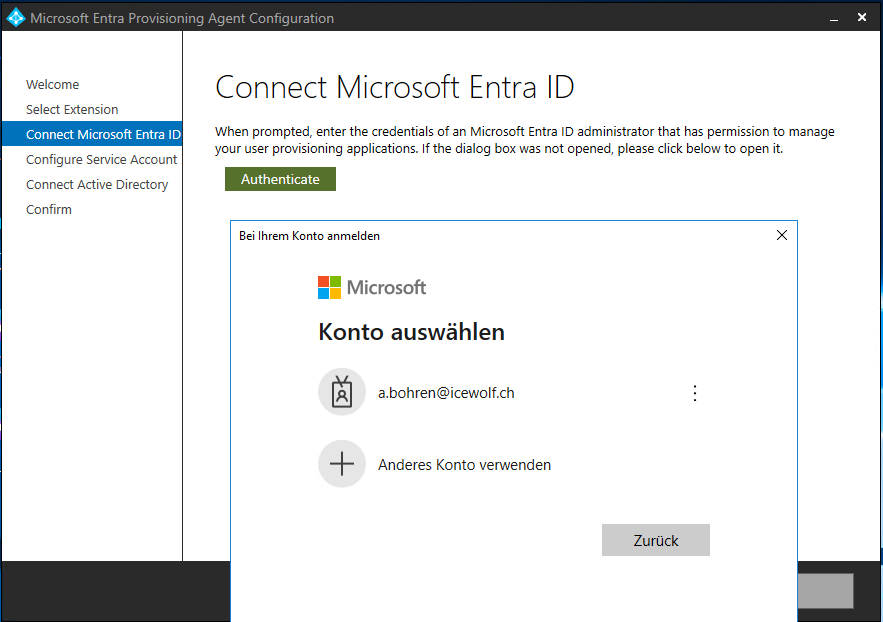Click the account badge icon for a.bohren
Viewport: 883px width, 622px height.
pyautogui.click(x=342, y=393)
